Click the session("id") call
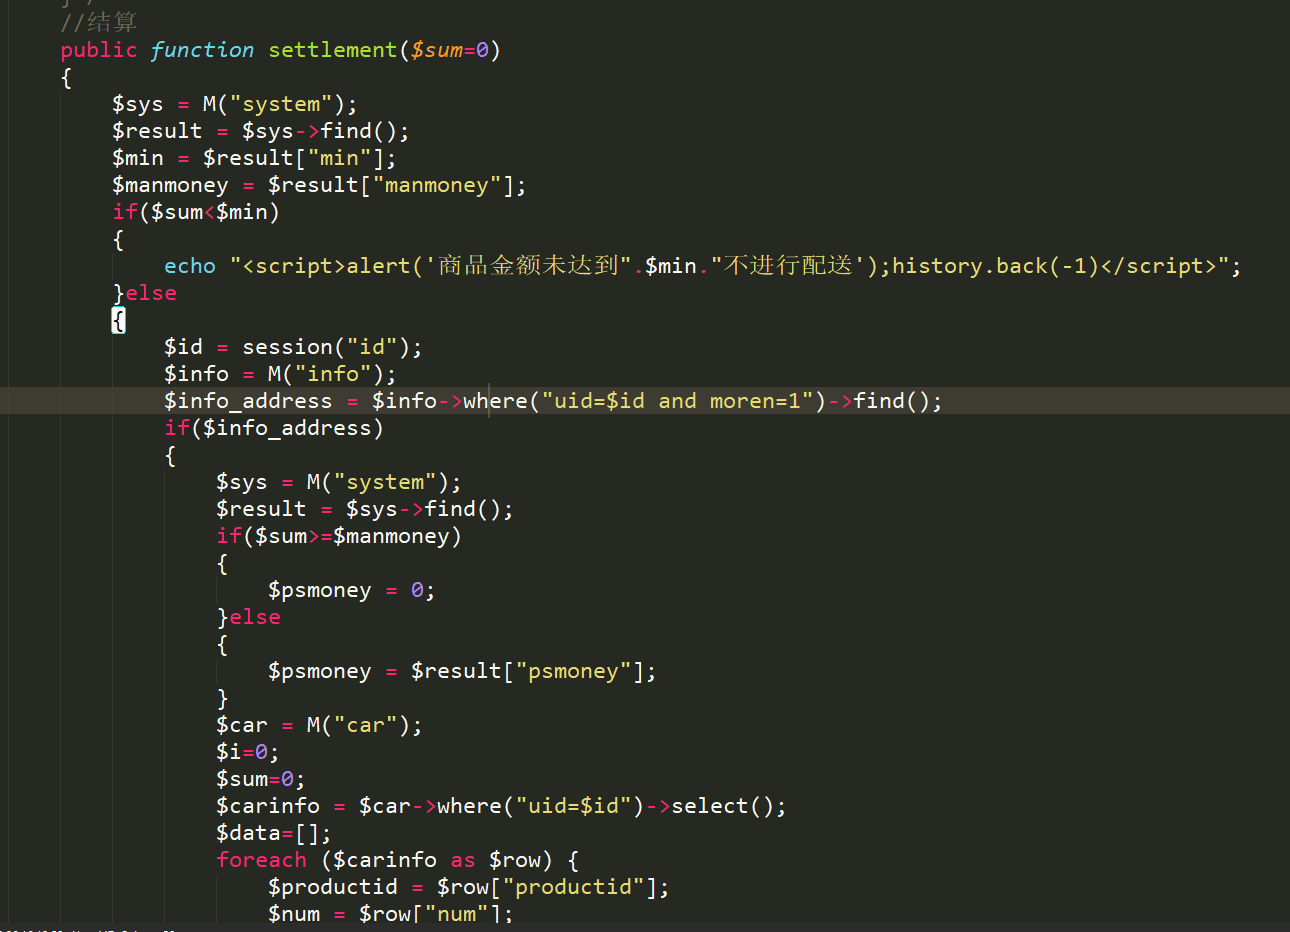This screenshot has width=1290, height=932. 331,347
